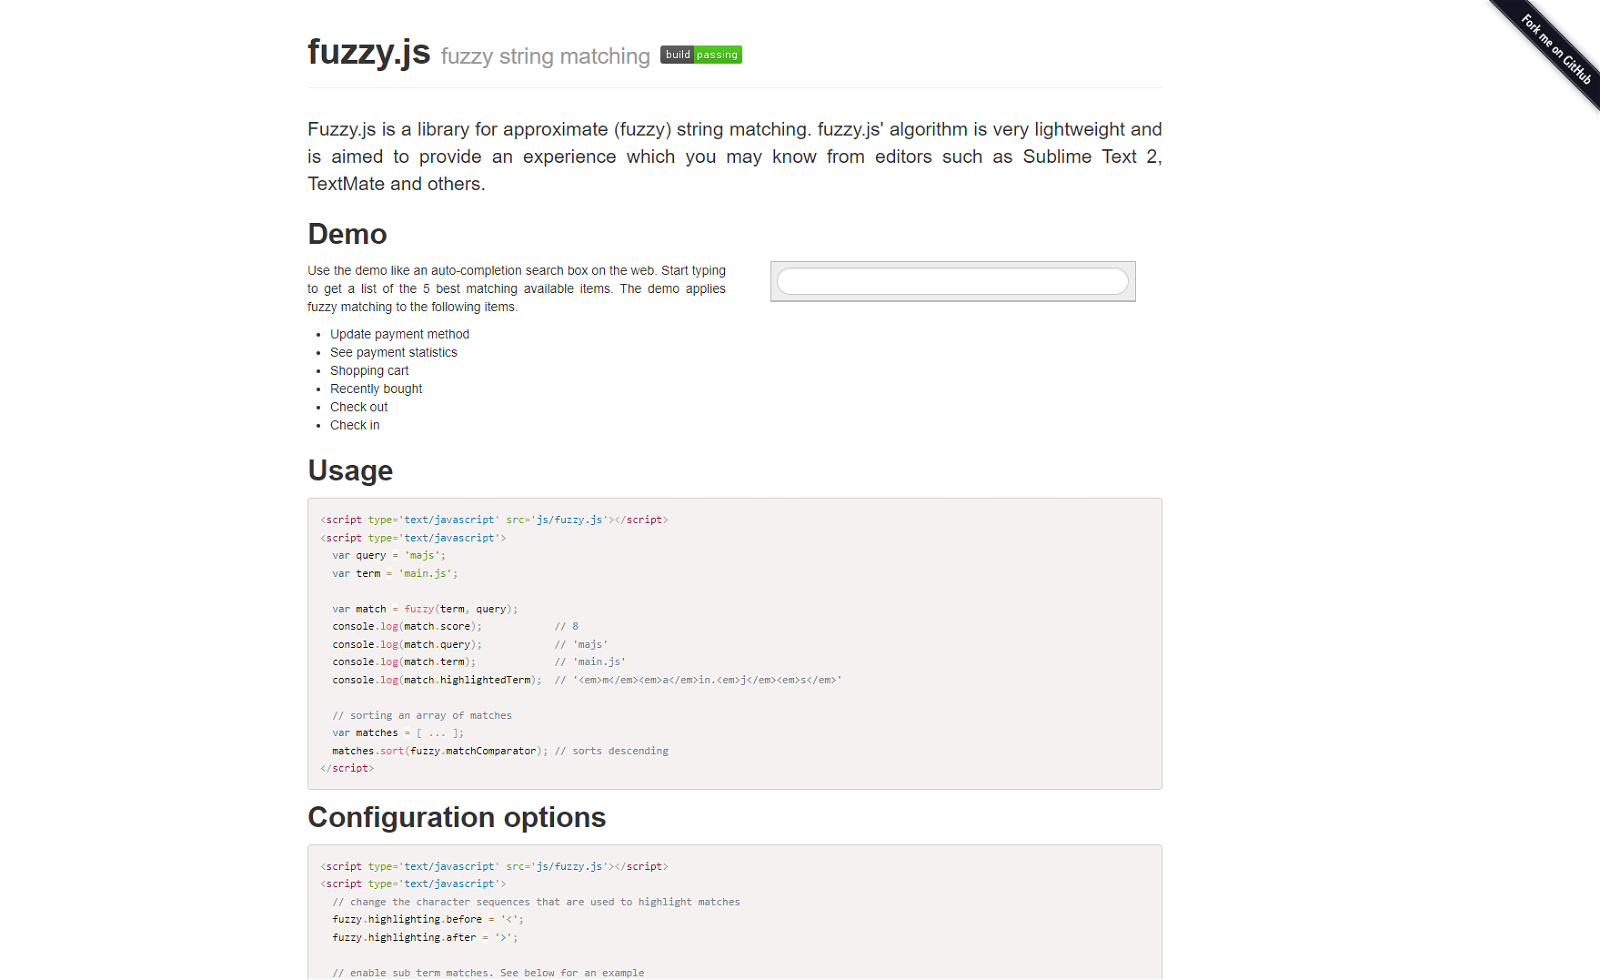1600x980 pixels.
Task: Click the fuzzy.highlighting.before code line
Action: [x=428, y=920]
